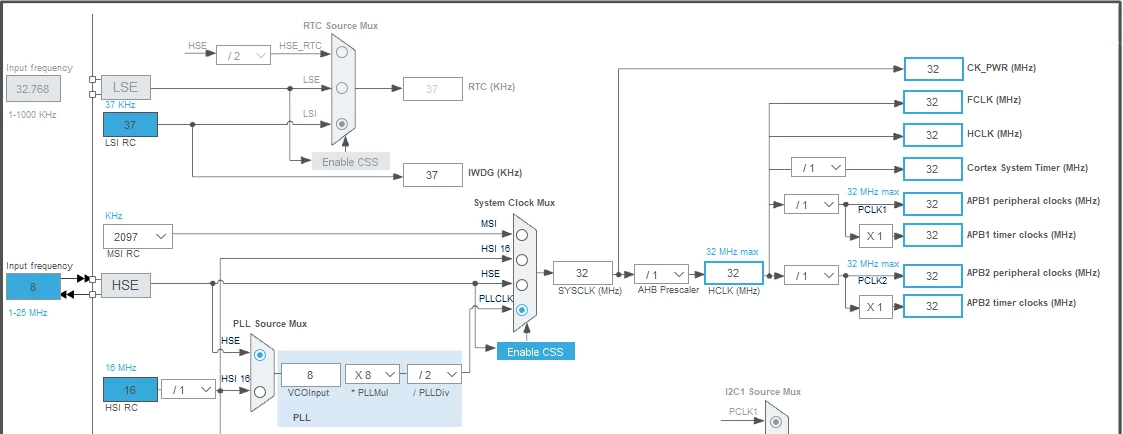The image size is (1123, 434).
Task: Open the AHB Prescaler dropdown
Action: tap(661, 274)
